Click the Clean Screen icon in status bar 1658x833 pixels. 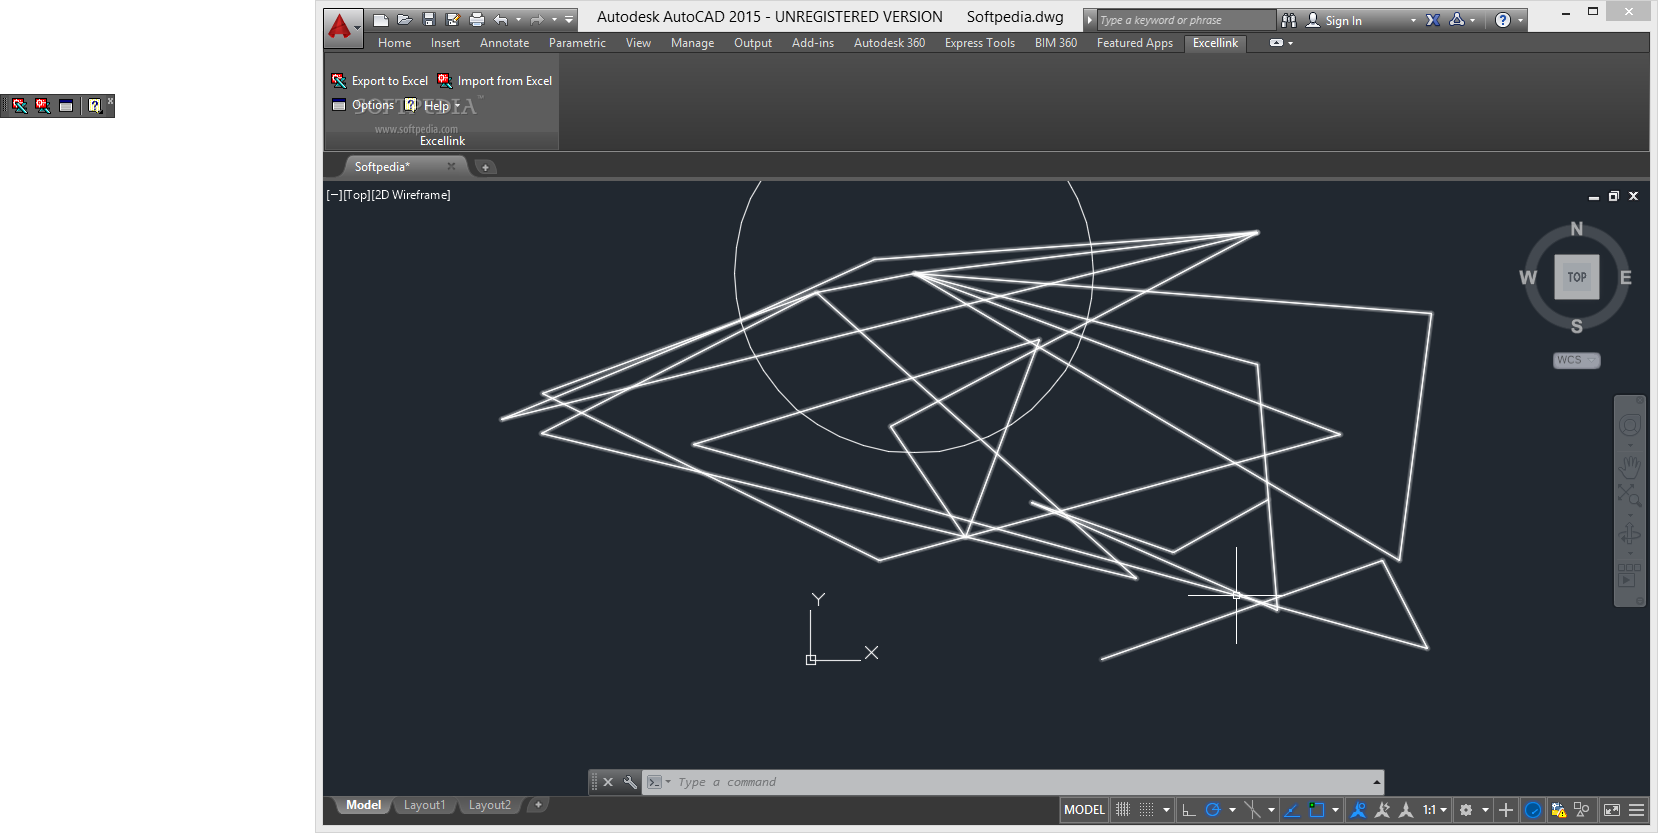coord(1612,810)
